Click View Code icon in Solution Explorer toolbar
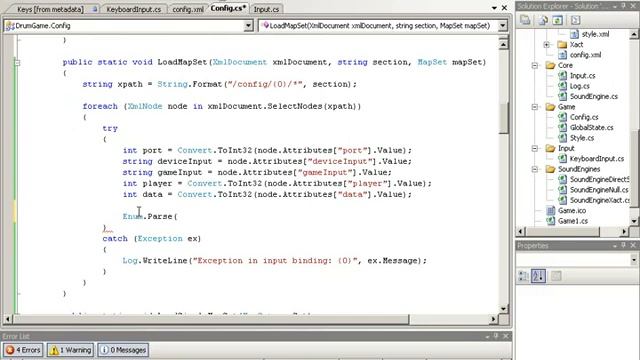This screenshot has height=360, width=640. (575, 20)
